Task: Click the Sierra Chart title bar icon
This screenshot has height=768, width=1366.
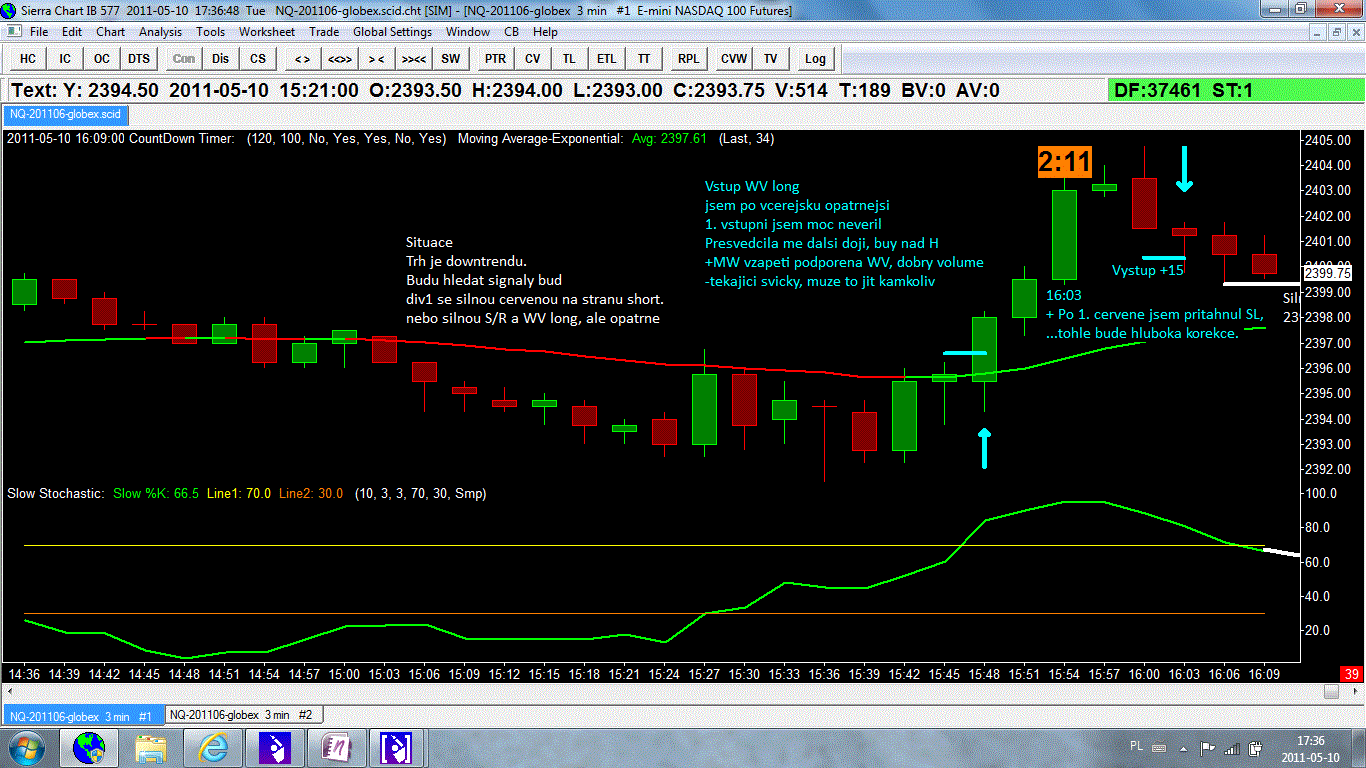Action: point(10,10)
